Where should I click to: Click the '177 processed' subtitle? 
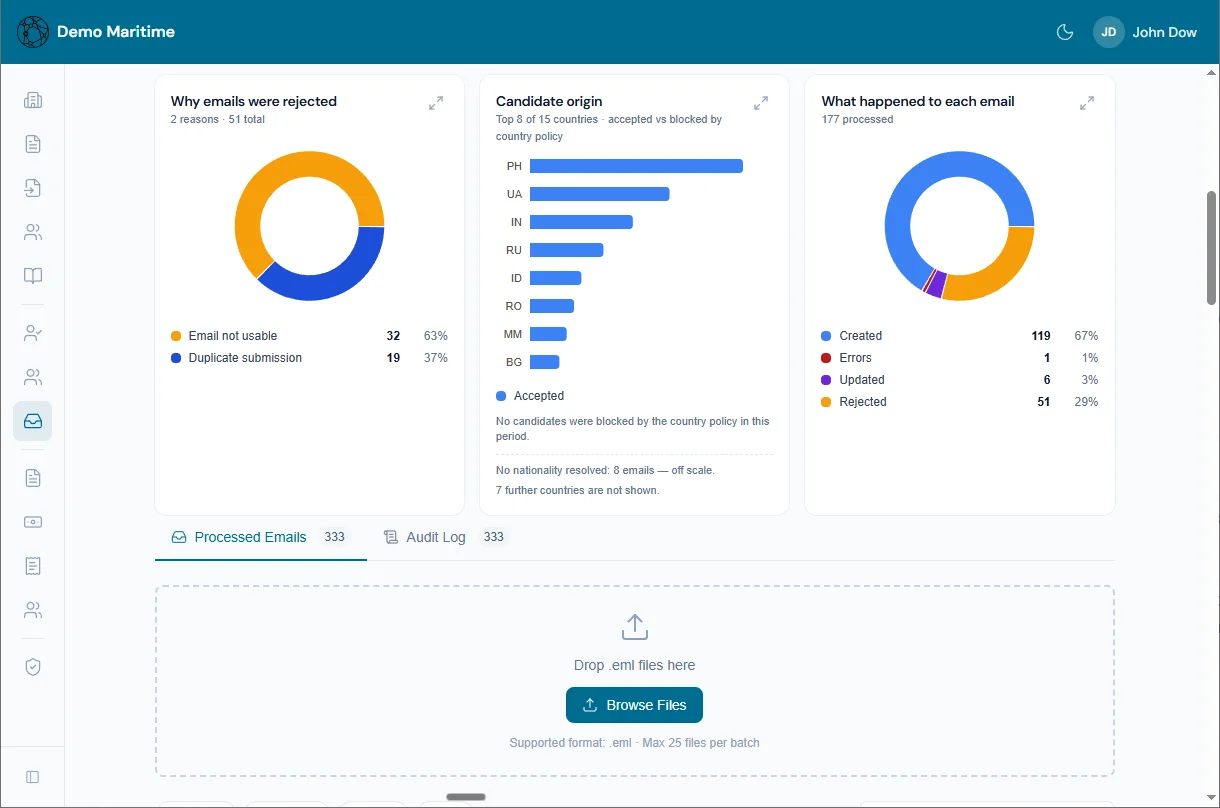(x=857, y=119)
